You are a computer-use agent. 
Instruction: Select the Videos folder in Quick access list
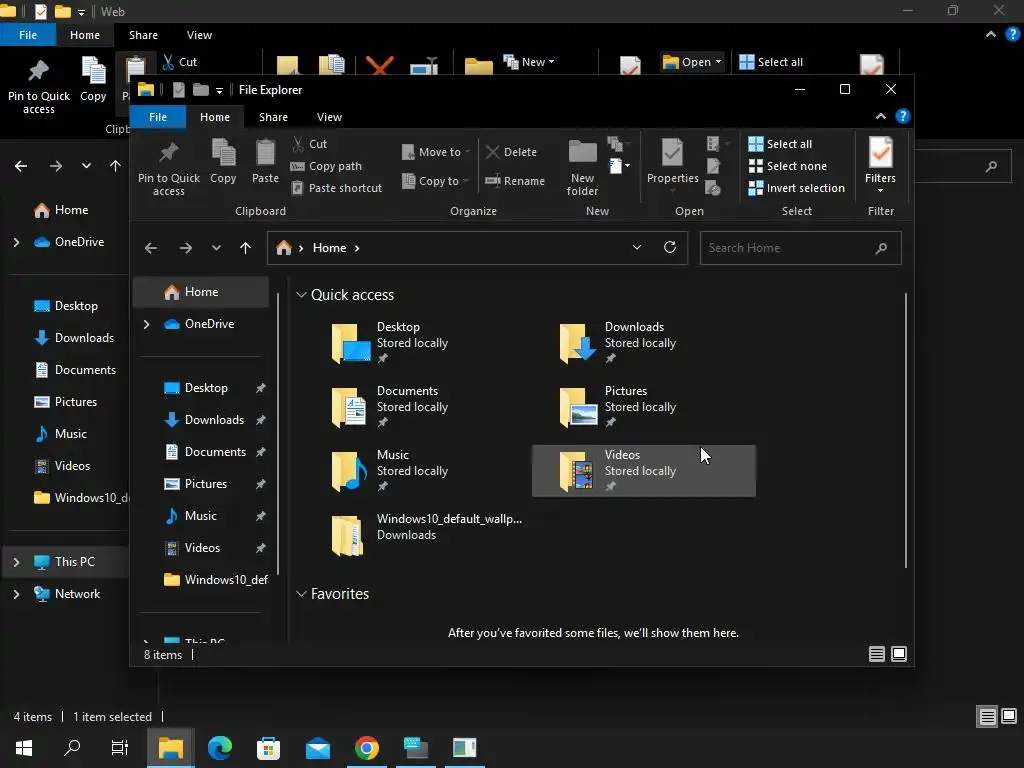643,471
